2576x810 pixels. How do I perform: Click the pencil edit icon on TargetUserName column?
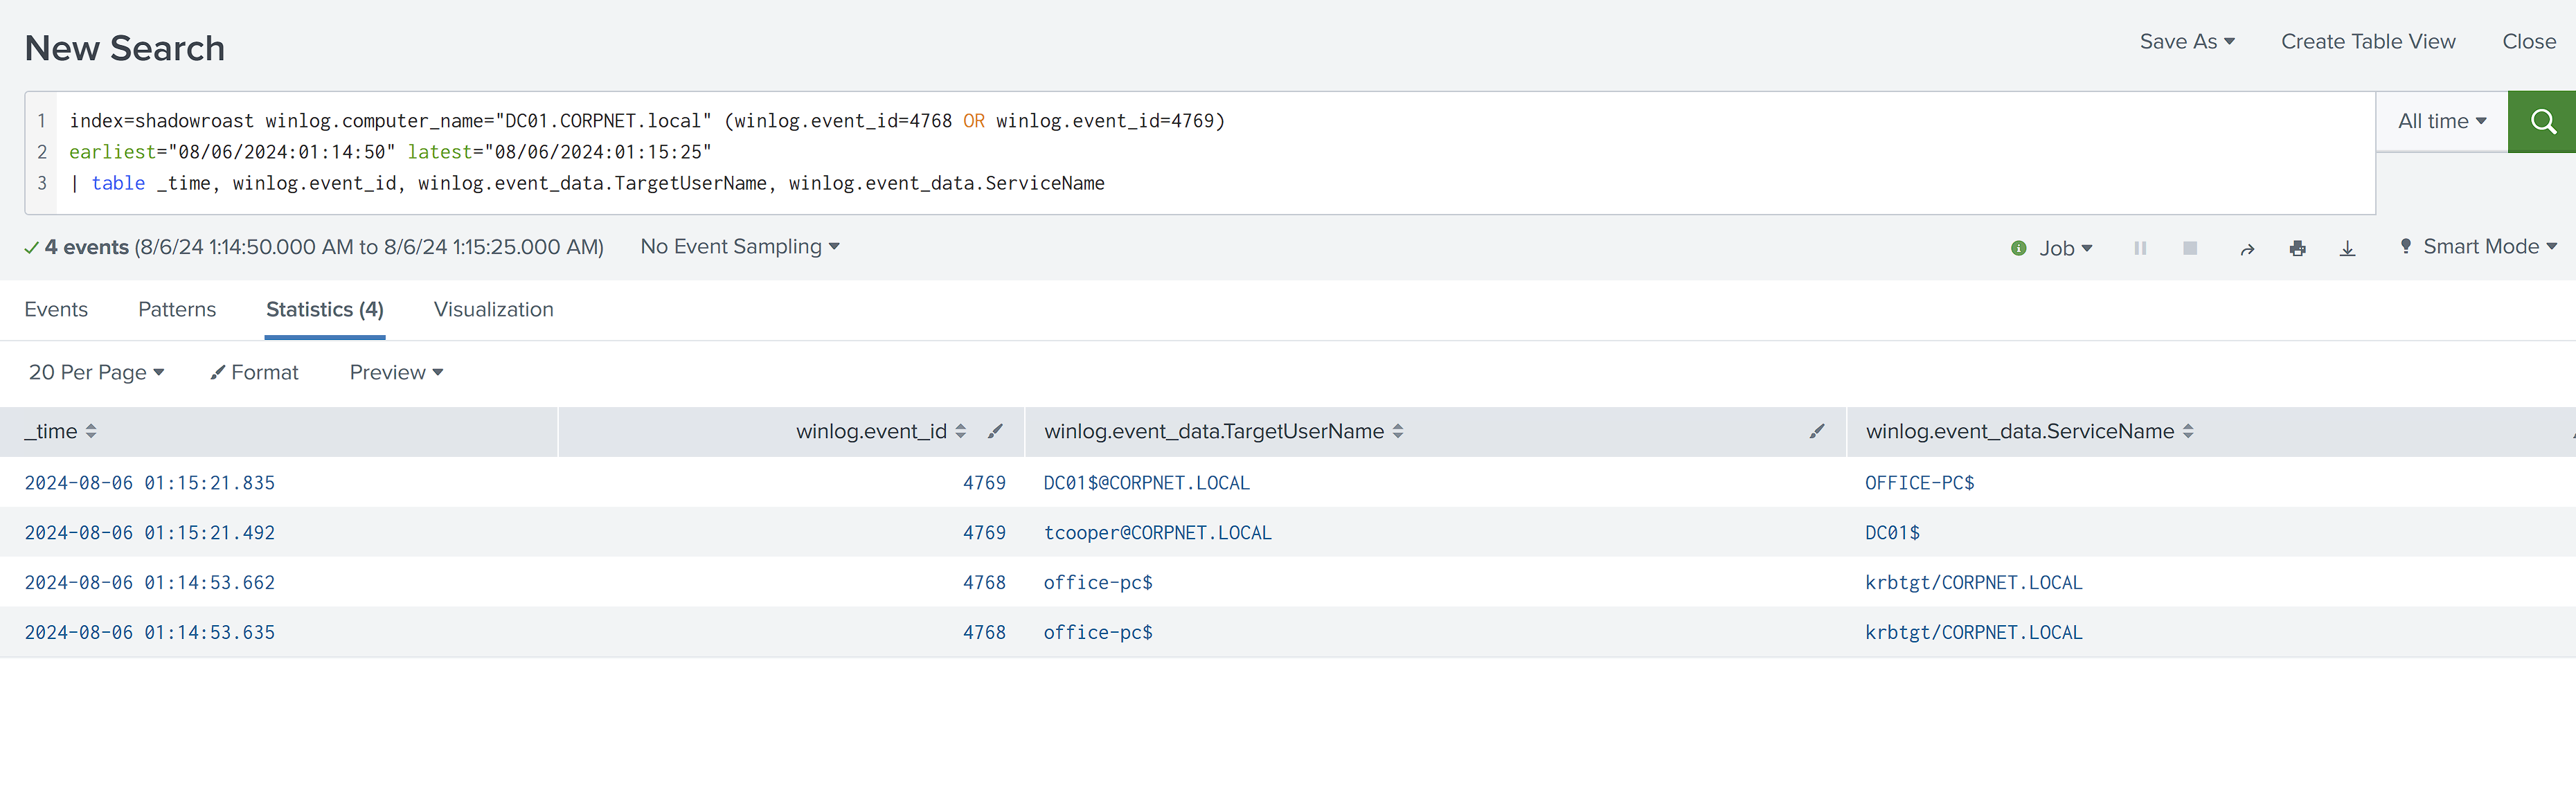[1817, 431]
